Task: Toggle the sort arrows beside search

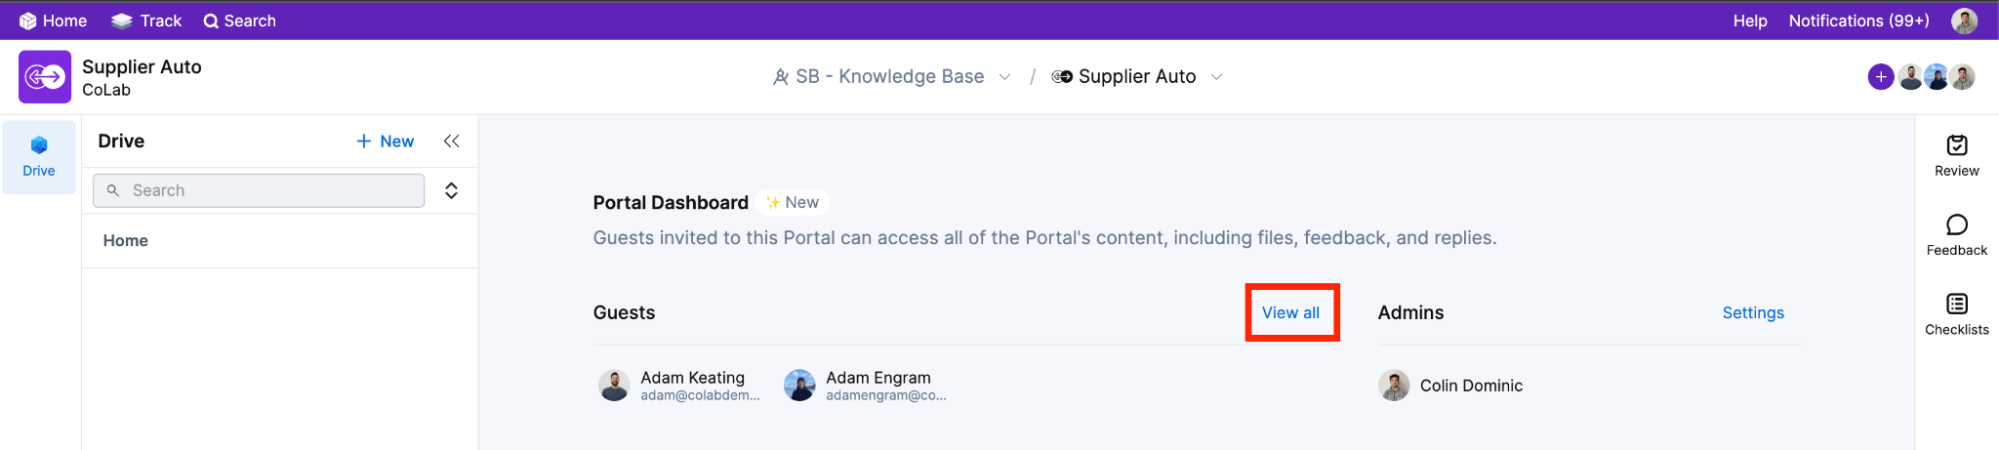Action: [452, 191]
